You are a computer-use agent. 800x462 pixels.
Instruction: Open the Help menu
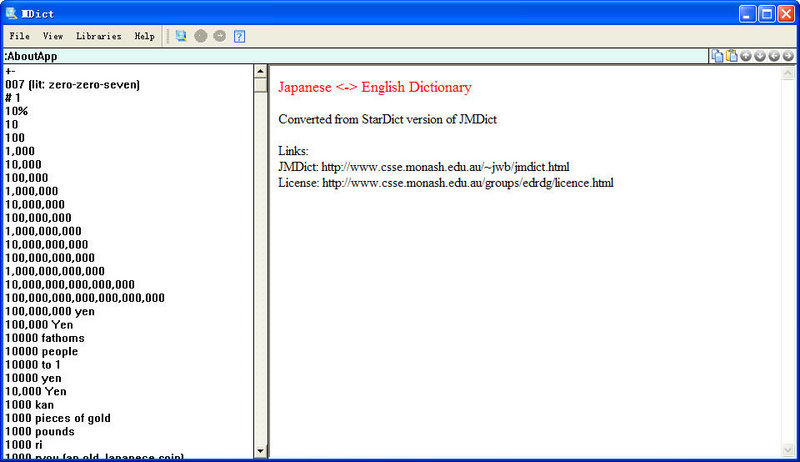[x=144, y=36]
